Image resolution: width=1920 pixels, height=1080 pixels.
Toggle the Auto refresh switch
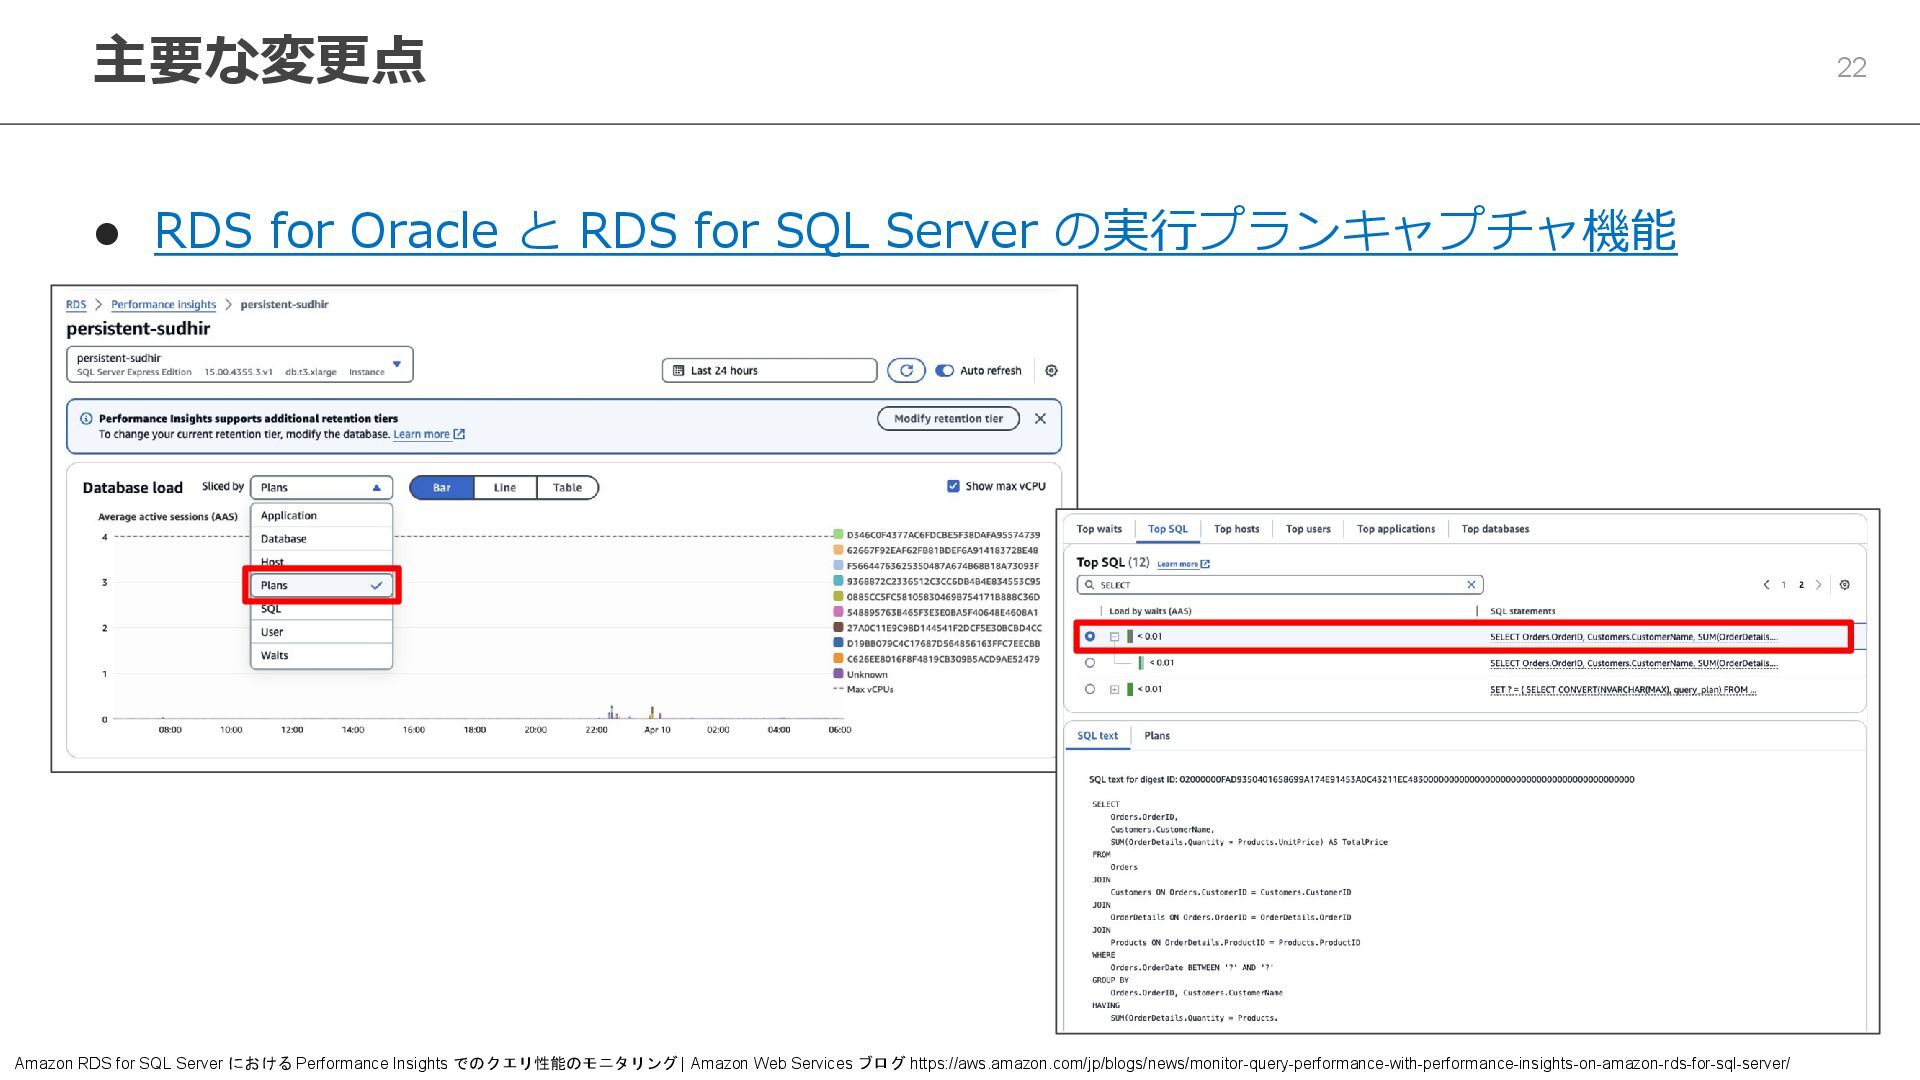click(x=944, y=371)
